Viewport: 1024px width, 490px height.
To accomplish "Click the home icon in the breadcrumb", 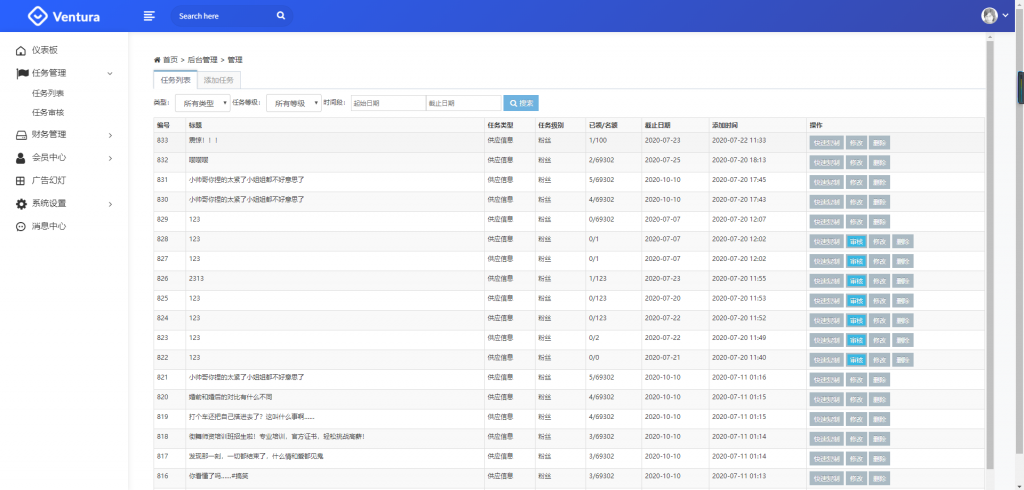I will coord(157,60).
